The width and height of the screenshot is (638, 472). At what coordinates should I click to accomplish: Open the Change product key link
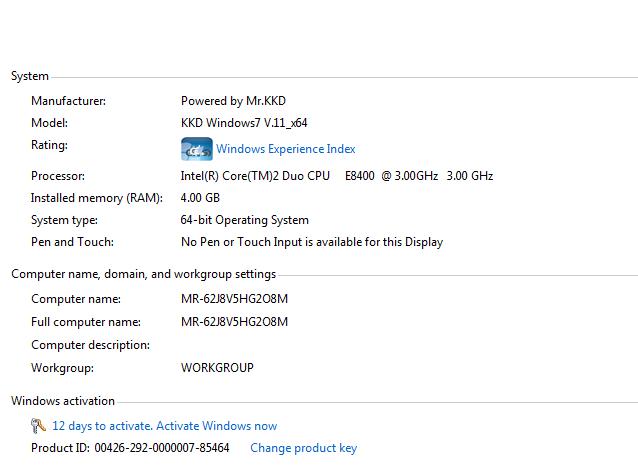pos(304,448)
